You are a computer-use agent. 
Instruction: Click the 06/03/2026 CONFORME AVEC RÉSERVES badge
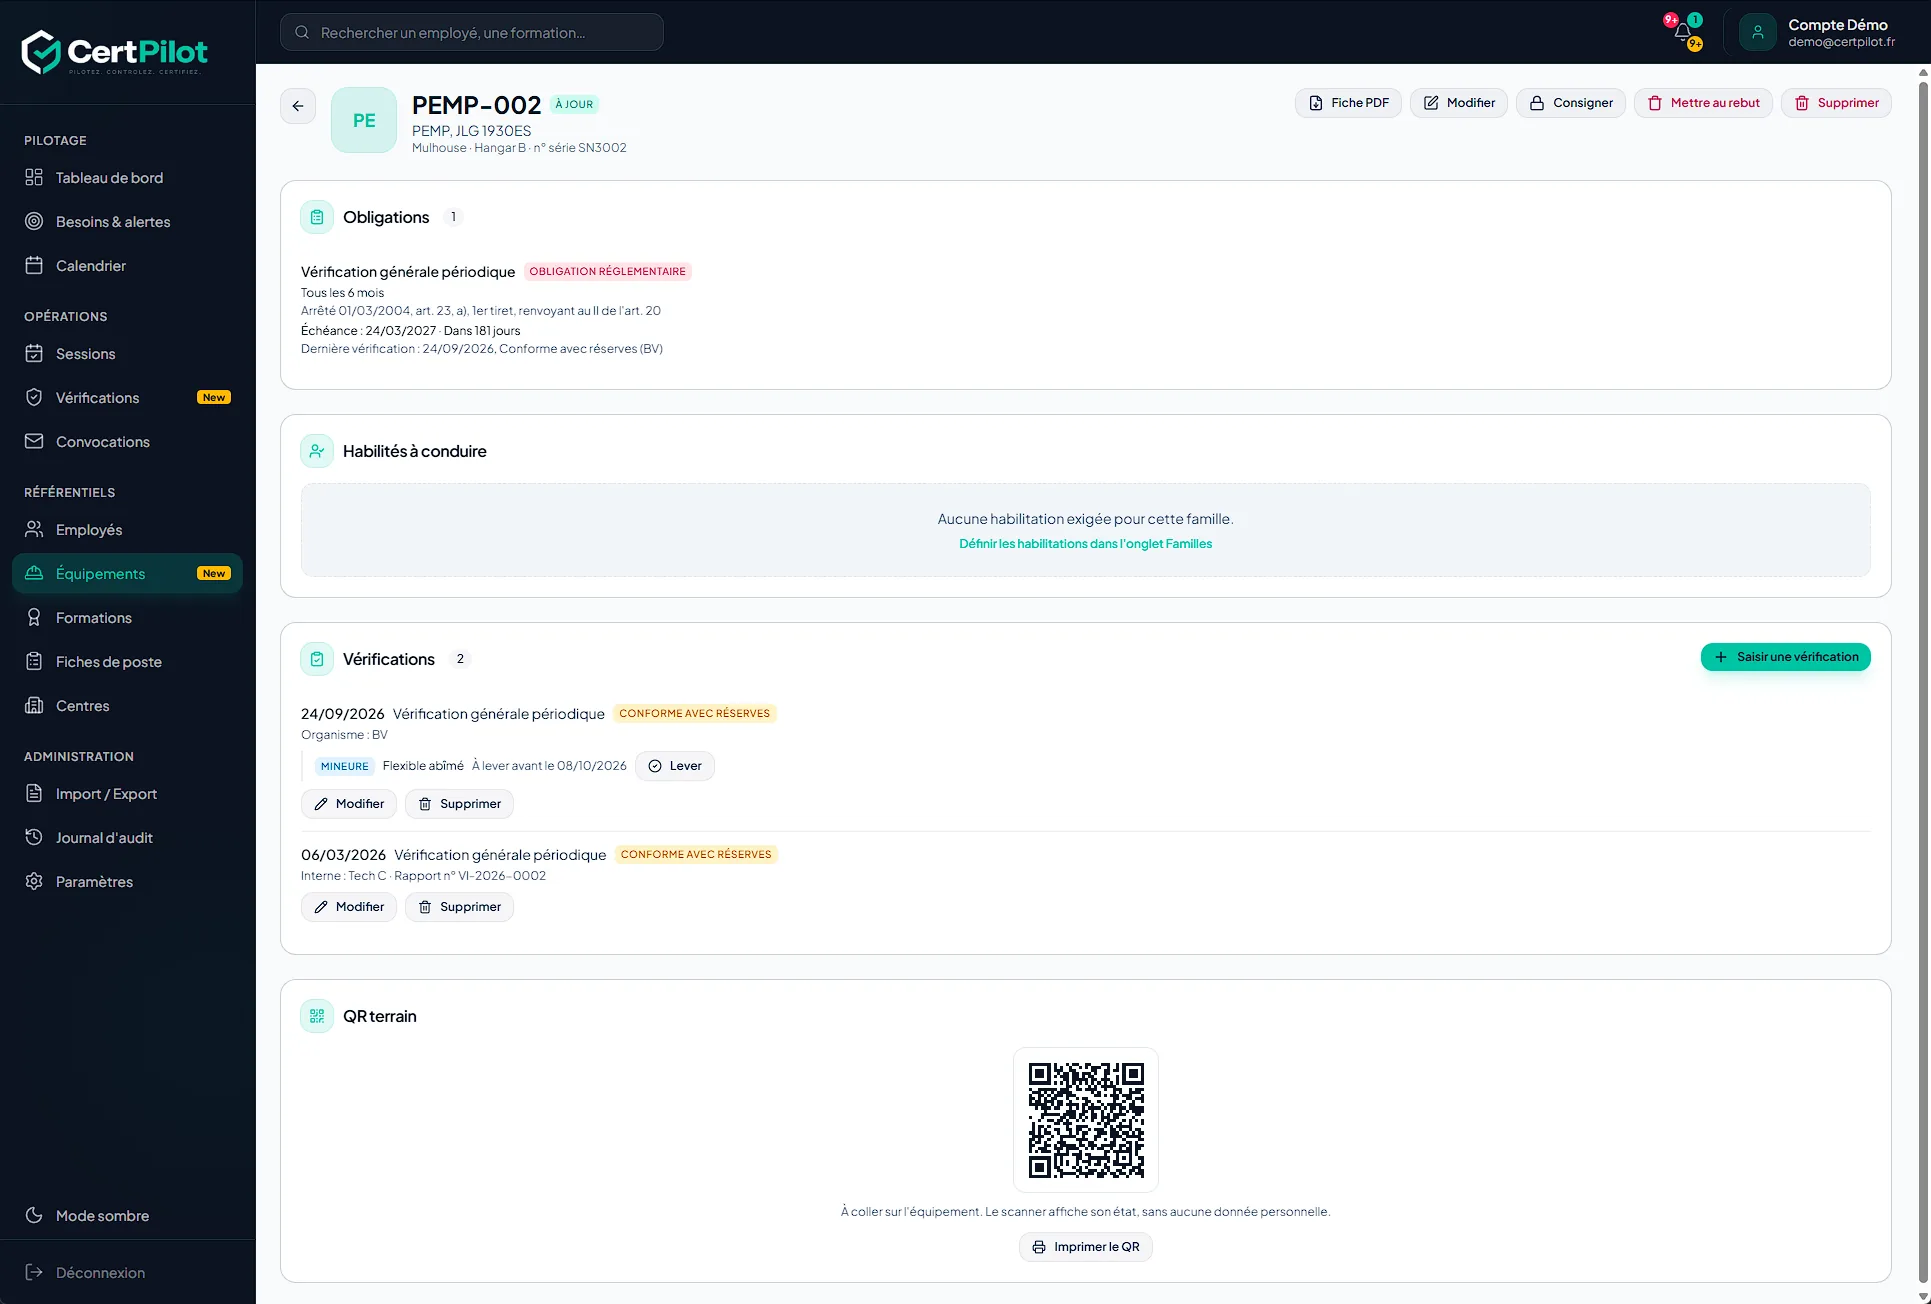tap(696, 855)
